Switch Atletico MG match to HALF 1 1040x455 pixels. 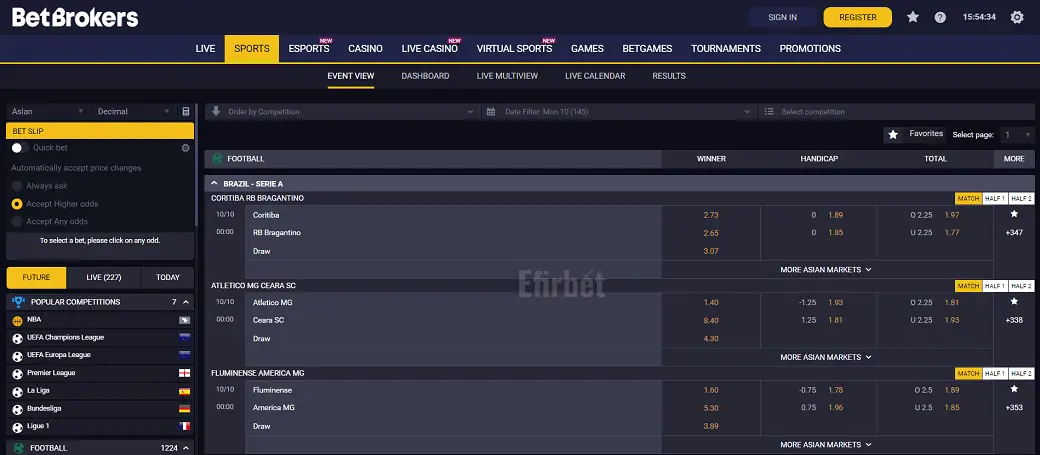995,286
